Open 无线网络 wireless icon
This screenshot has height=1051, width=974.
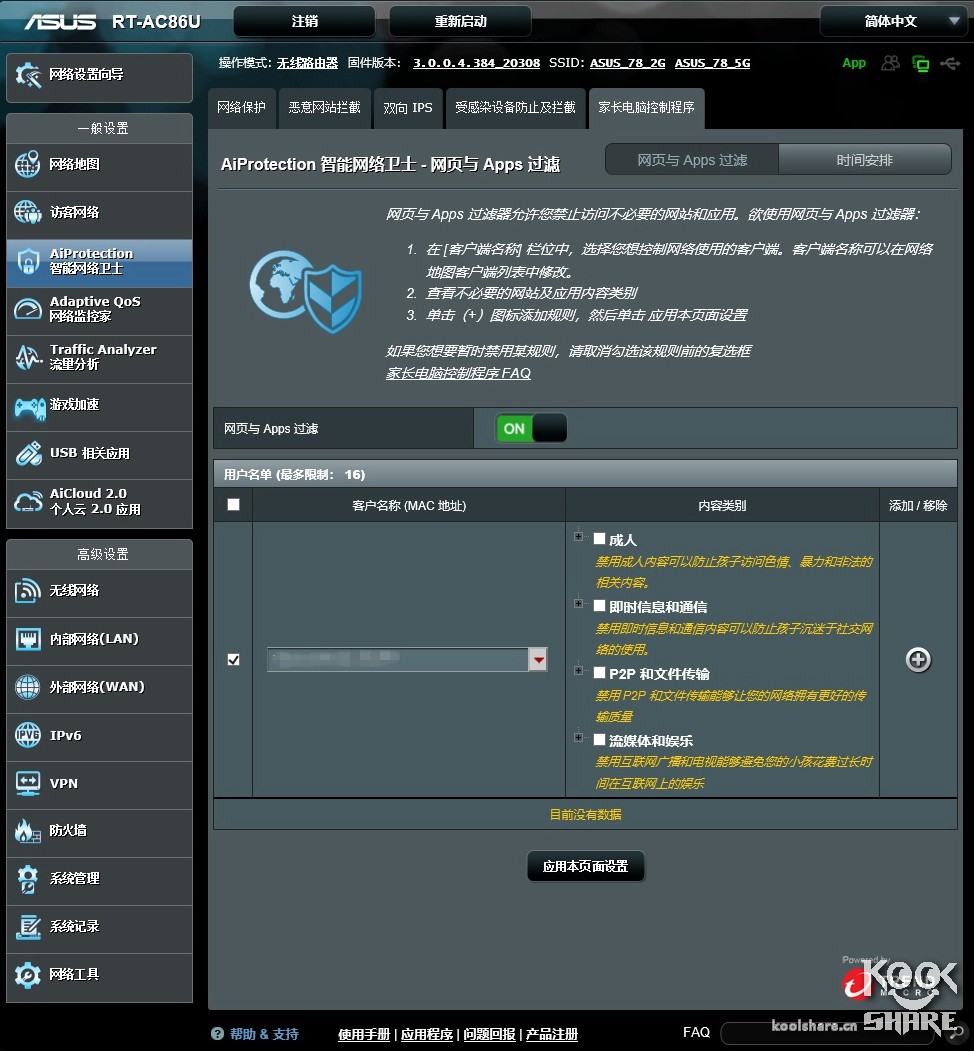(x=27, y=591)
